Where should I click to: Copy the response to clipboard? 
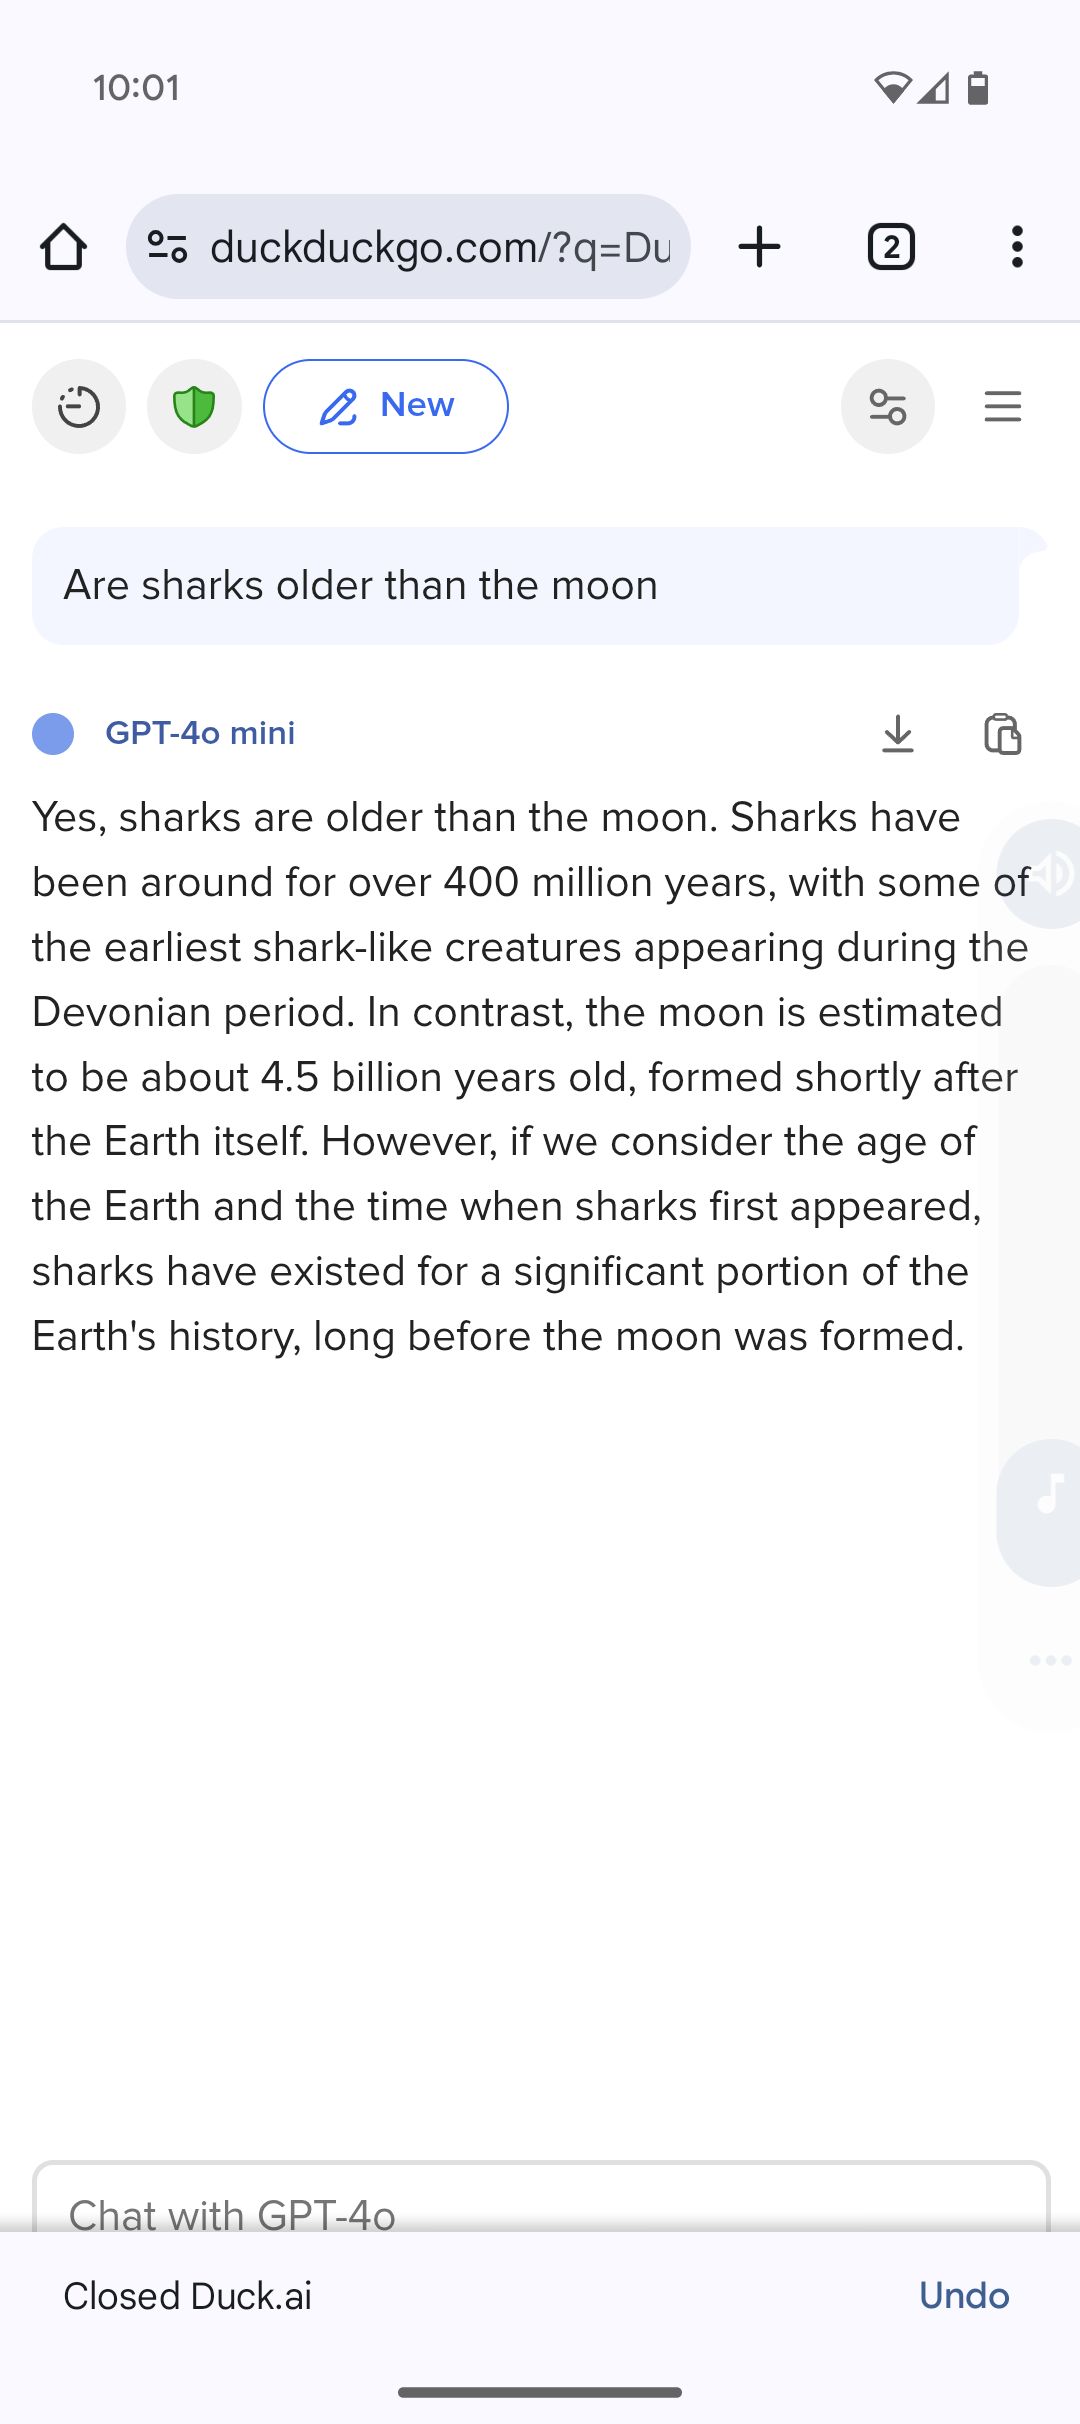click(1003, 734)
